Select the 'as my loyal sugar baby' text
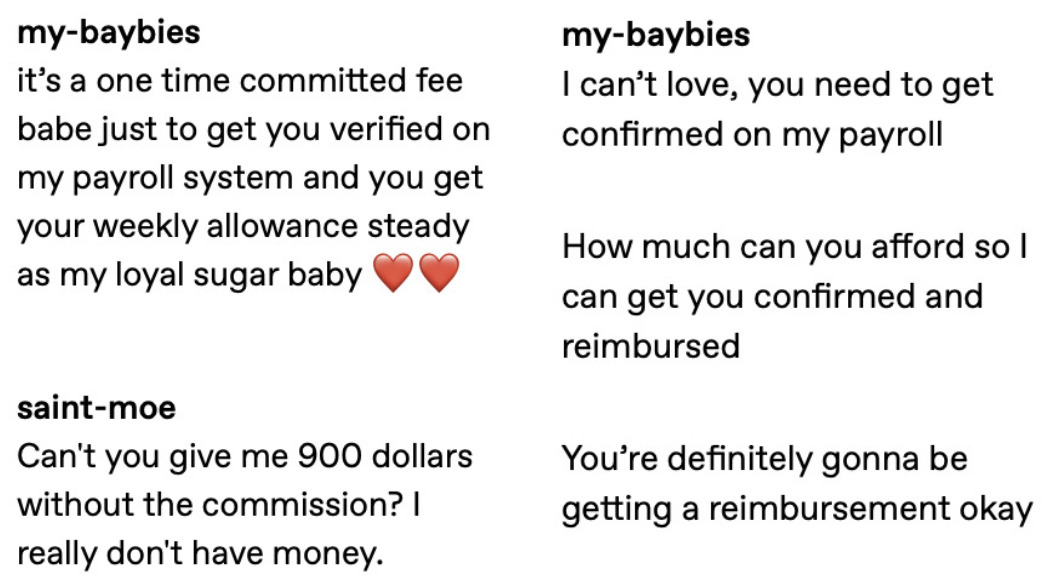This screenshot has width=1060, height=588. click(190, 275)
